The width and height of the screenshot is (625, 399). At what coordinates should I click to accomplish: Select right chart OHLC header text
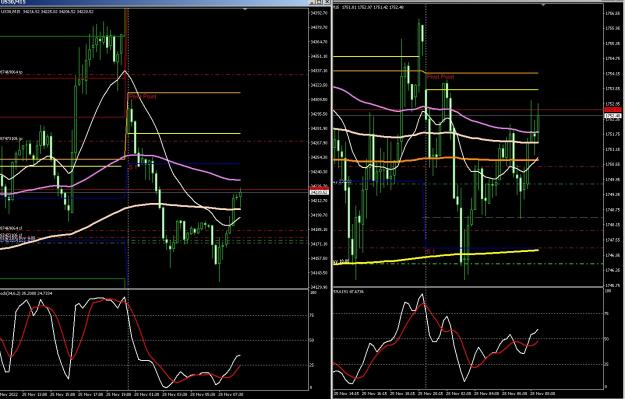pos(368,7)
